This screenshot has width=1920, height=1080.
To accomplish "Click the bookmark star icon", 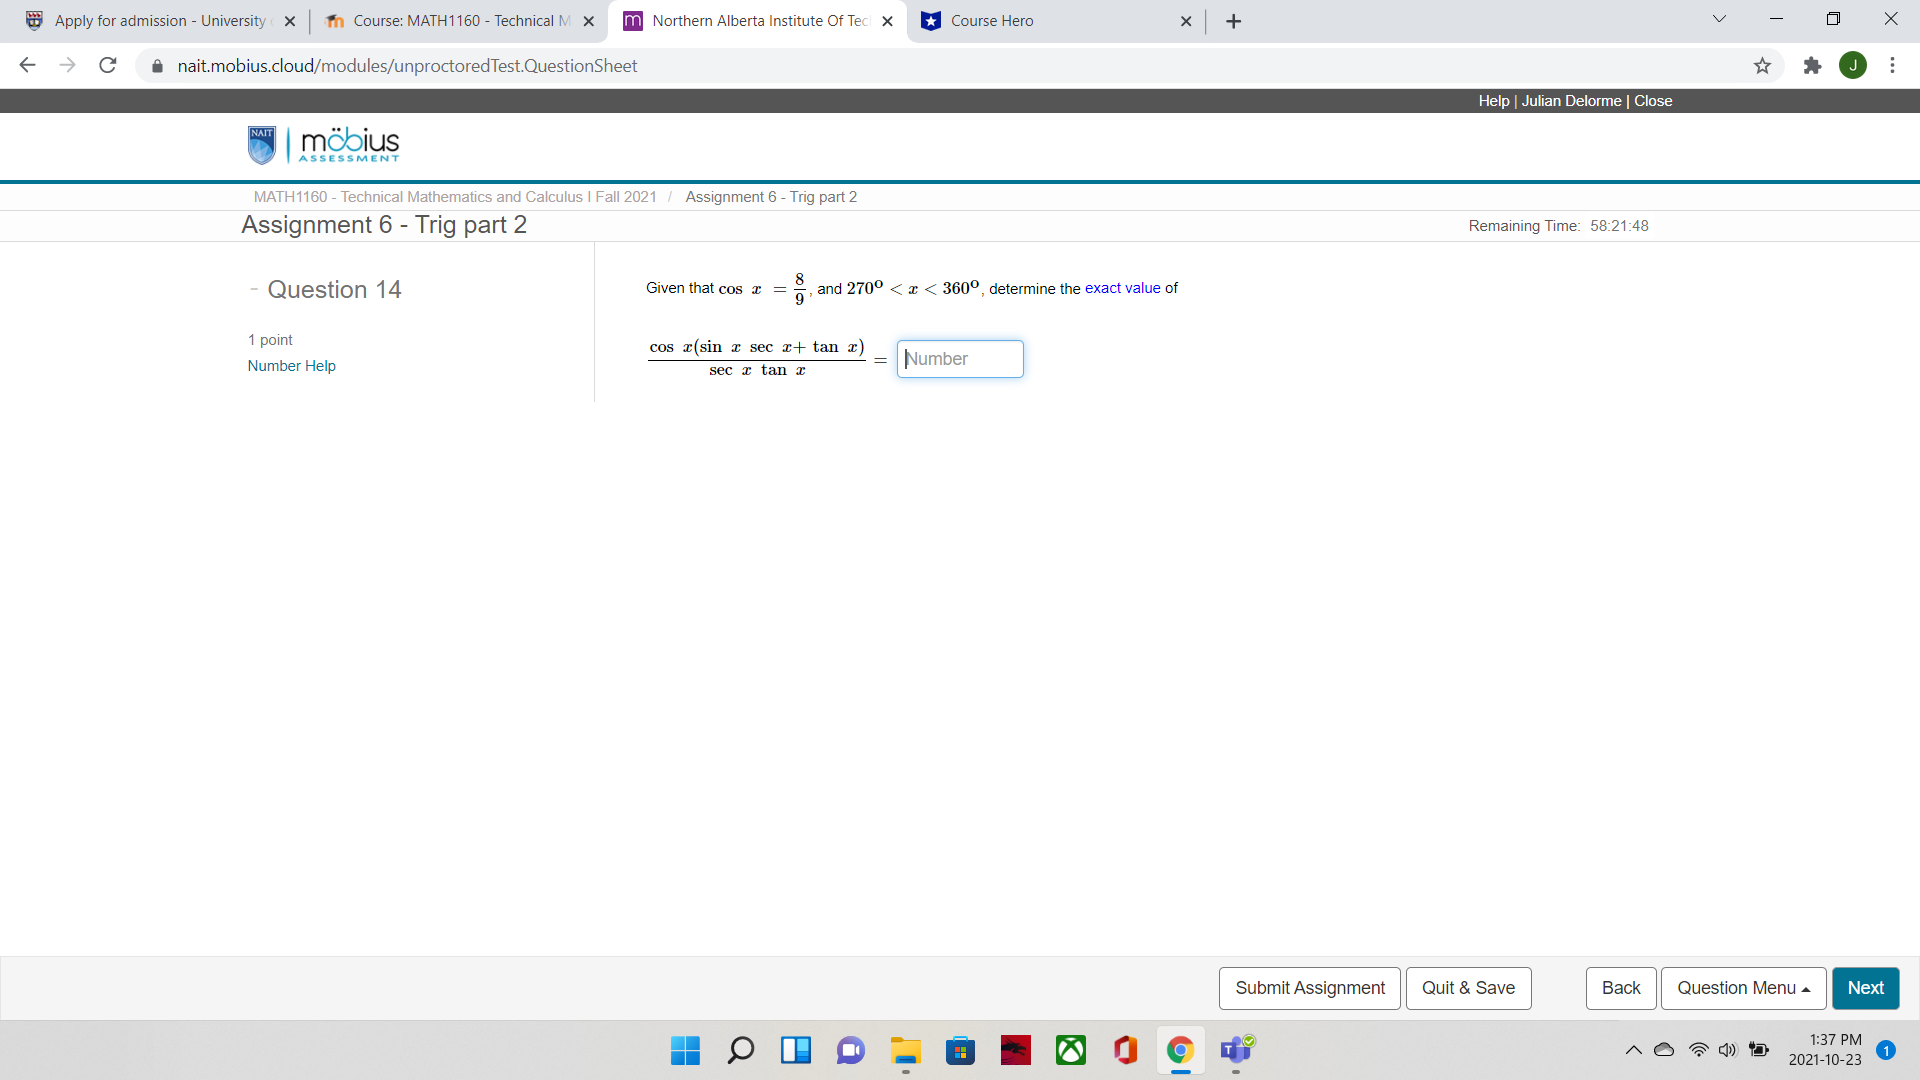I will click(1762, 66).
